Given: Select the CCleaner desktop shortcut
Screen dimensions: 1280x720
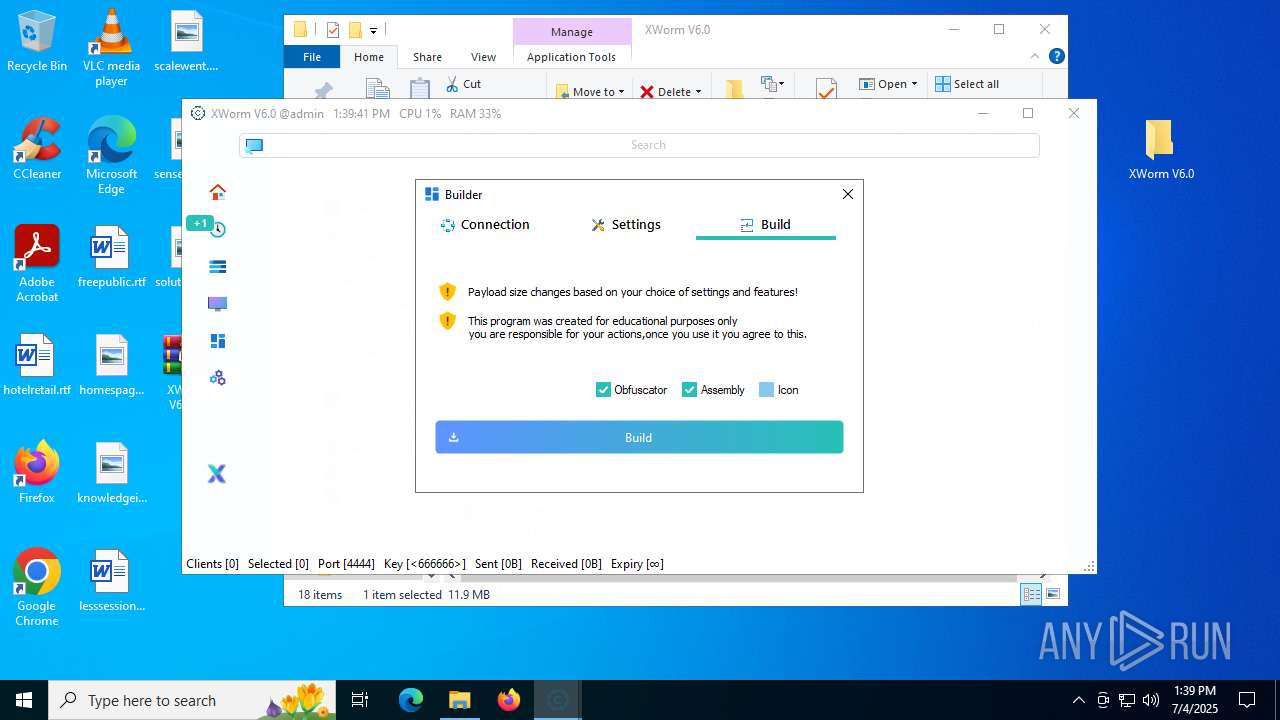Looking at the screenshot, I should tap(37, 150).
